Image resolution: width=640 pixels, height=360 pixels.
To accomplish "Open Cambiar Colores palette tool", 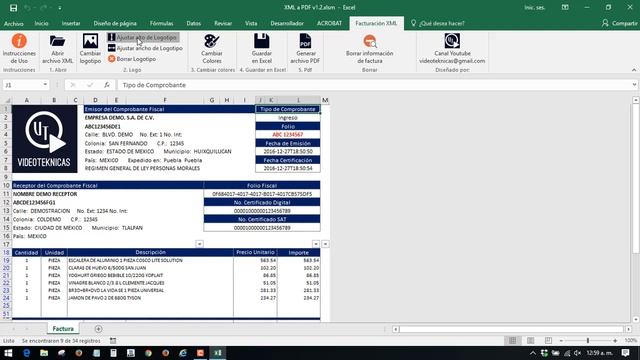I will (x=211, y=41).
